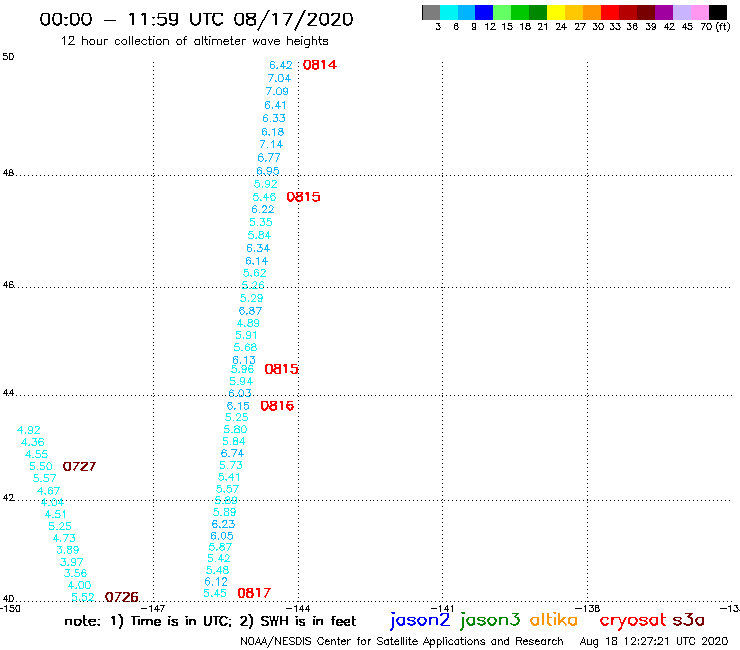The width and height of the screenshot is (740, 650).
Task: Click the 5.48 wave height value
Action: [218, 570]
